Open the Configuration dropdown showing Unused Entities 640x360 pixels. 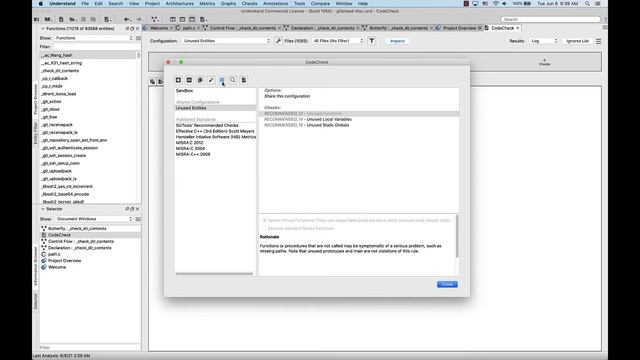click(x=227, y=41)
